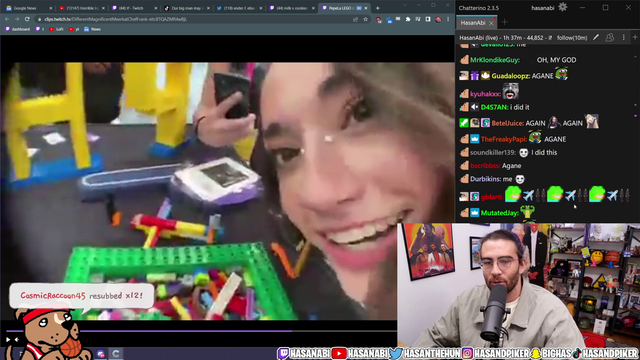This screenshot has width=640, height=360.
Task: Open the 'yt' bookmark
Action: click(x=74, y=29)
